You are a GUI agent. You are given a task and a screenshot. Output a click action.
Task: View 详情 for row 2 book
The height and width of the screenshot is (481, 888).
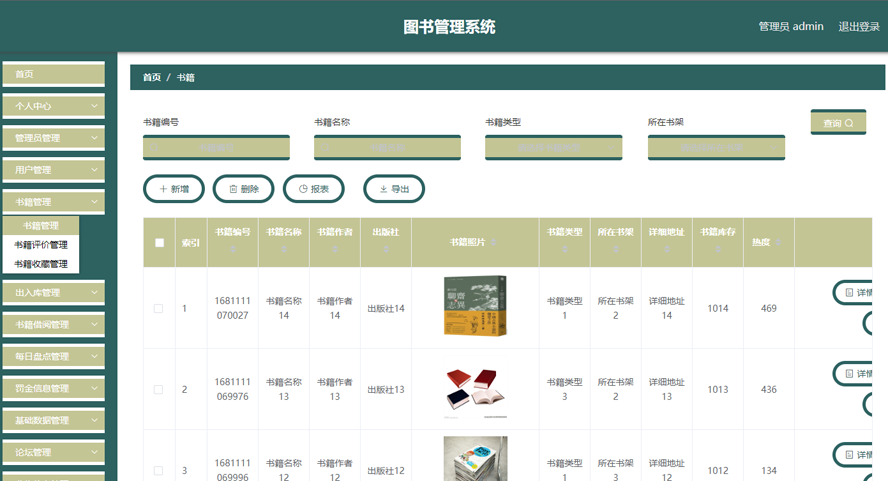click(852, 373)
